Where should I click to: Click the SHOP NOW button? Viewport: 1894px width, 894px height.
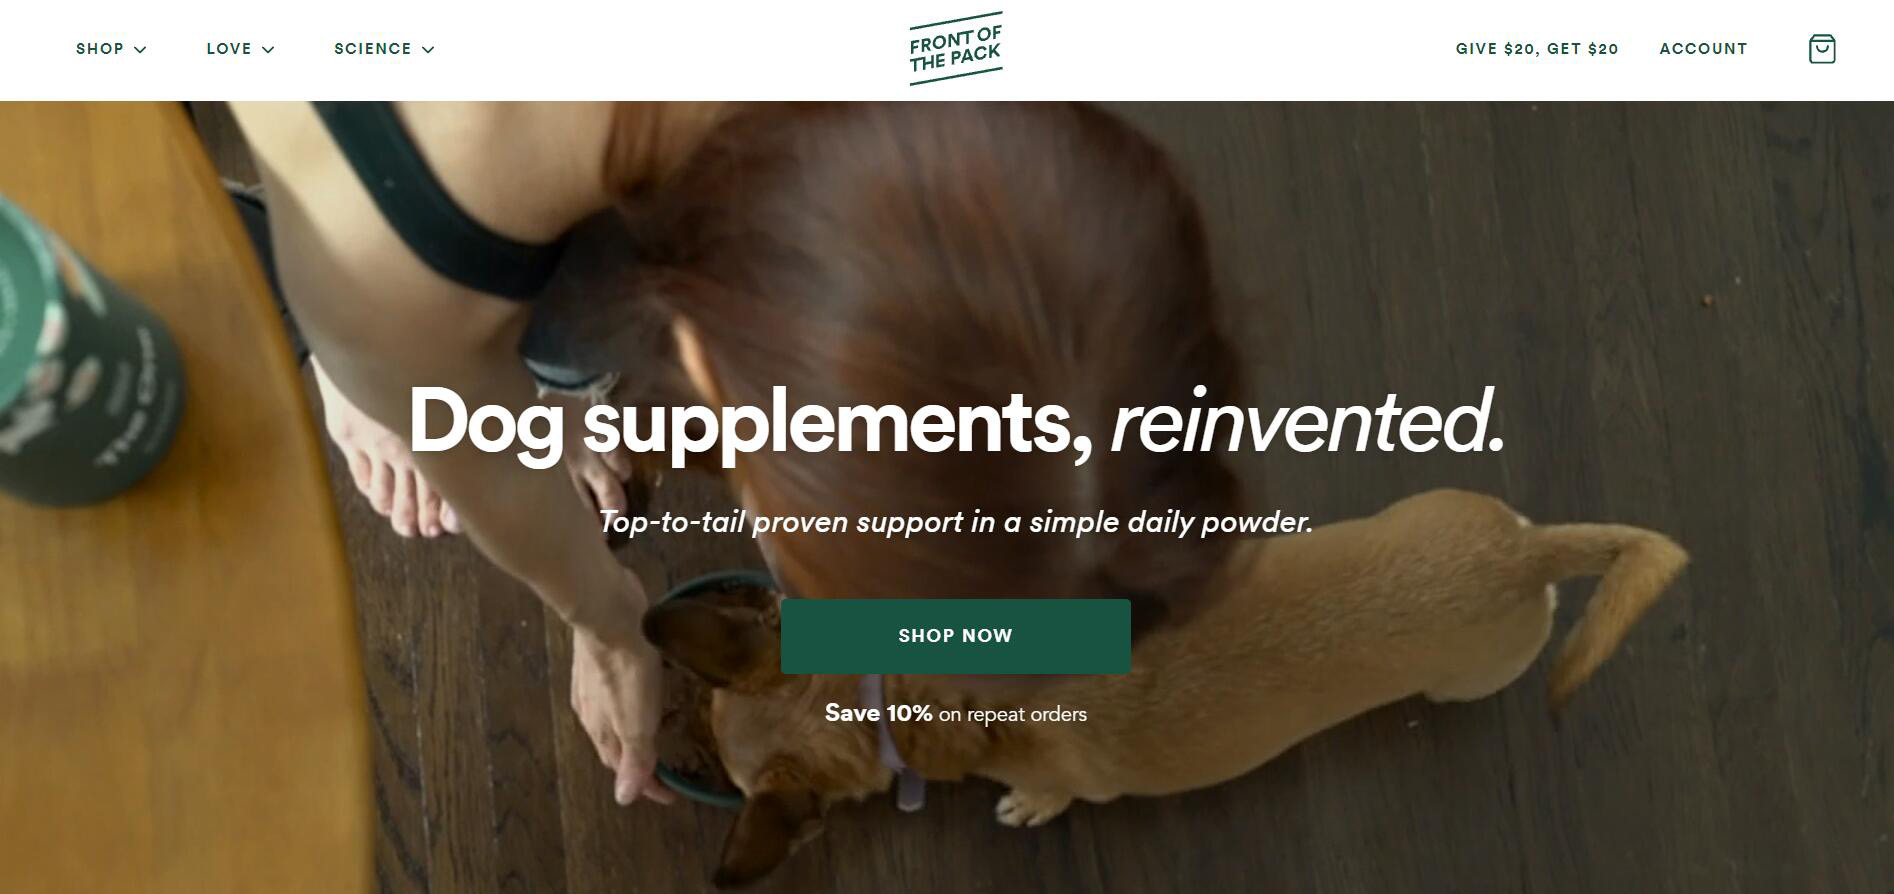pyautogui.click(x=956, y=636)
